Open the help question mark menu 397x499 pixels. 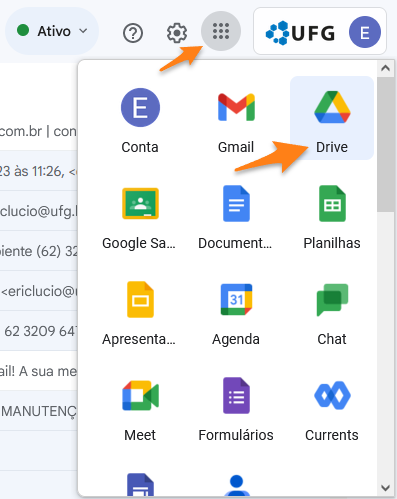133,33
